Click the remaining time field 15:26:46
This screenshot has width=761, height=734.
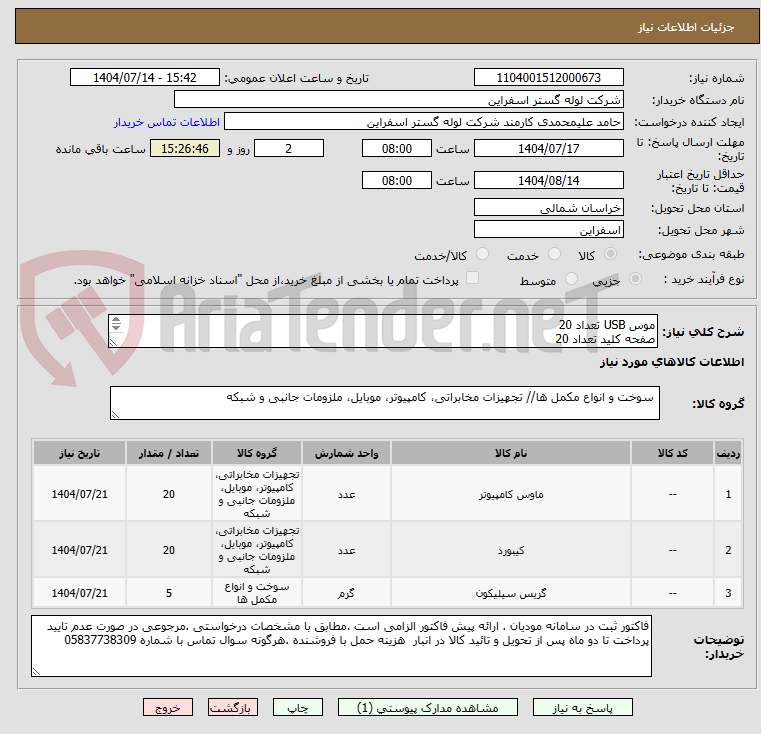185,149
